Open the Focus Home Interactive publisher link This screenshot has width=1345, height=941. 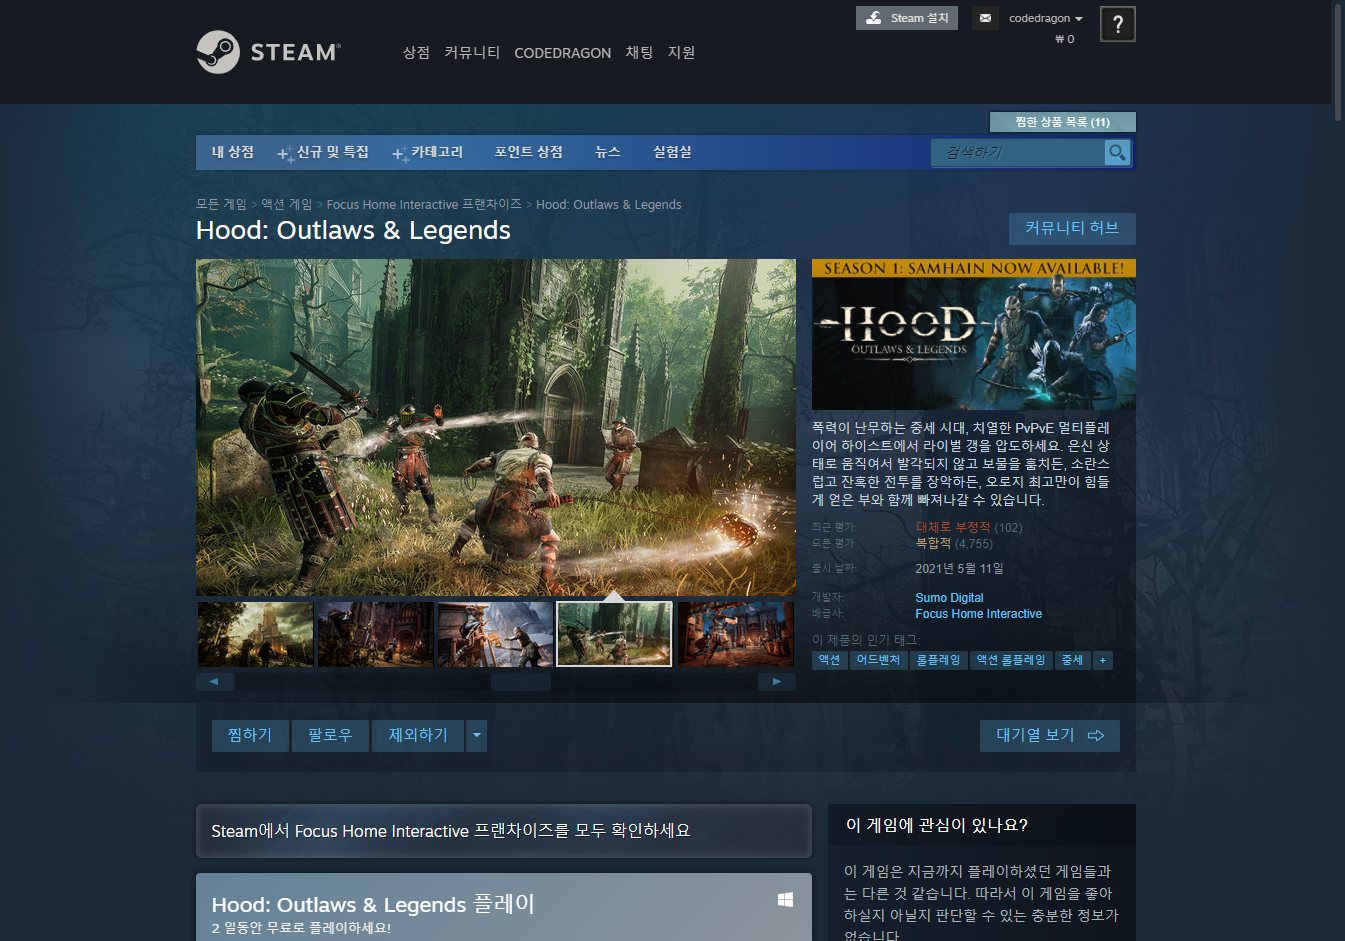point(978,614)
